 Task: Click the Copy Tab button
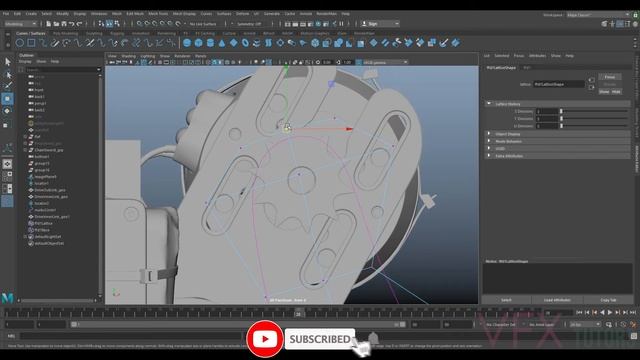608,300
